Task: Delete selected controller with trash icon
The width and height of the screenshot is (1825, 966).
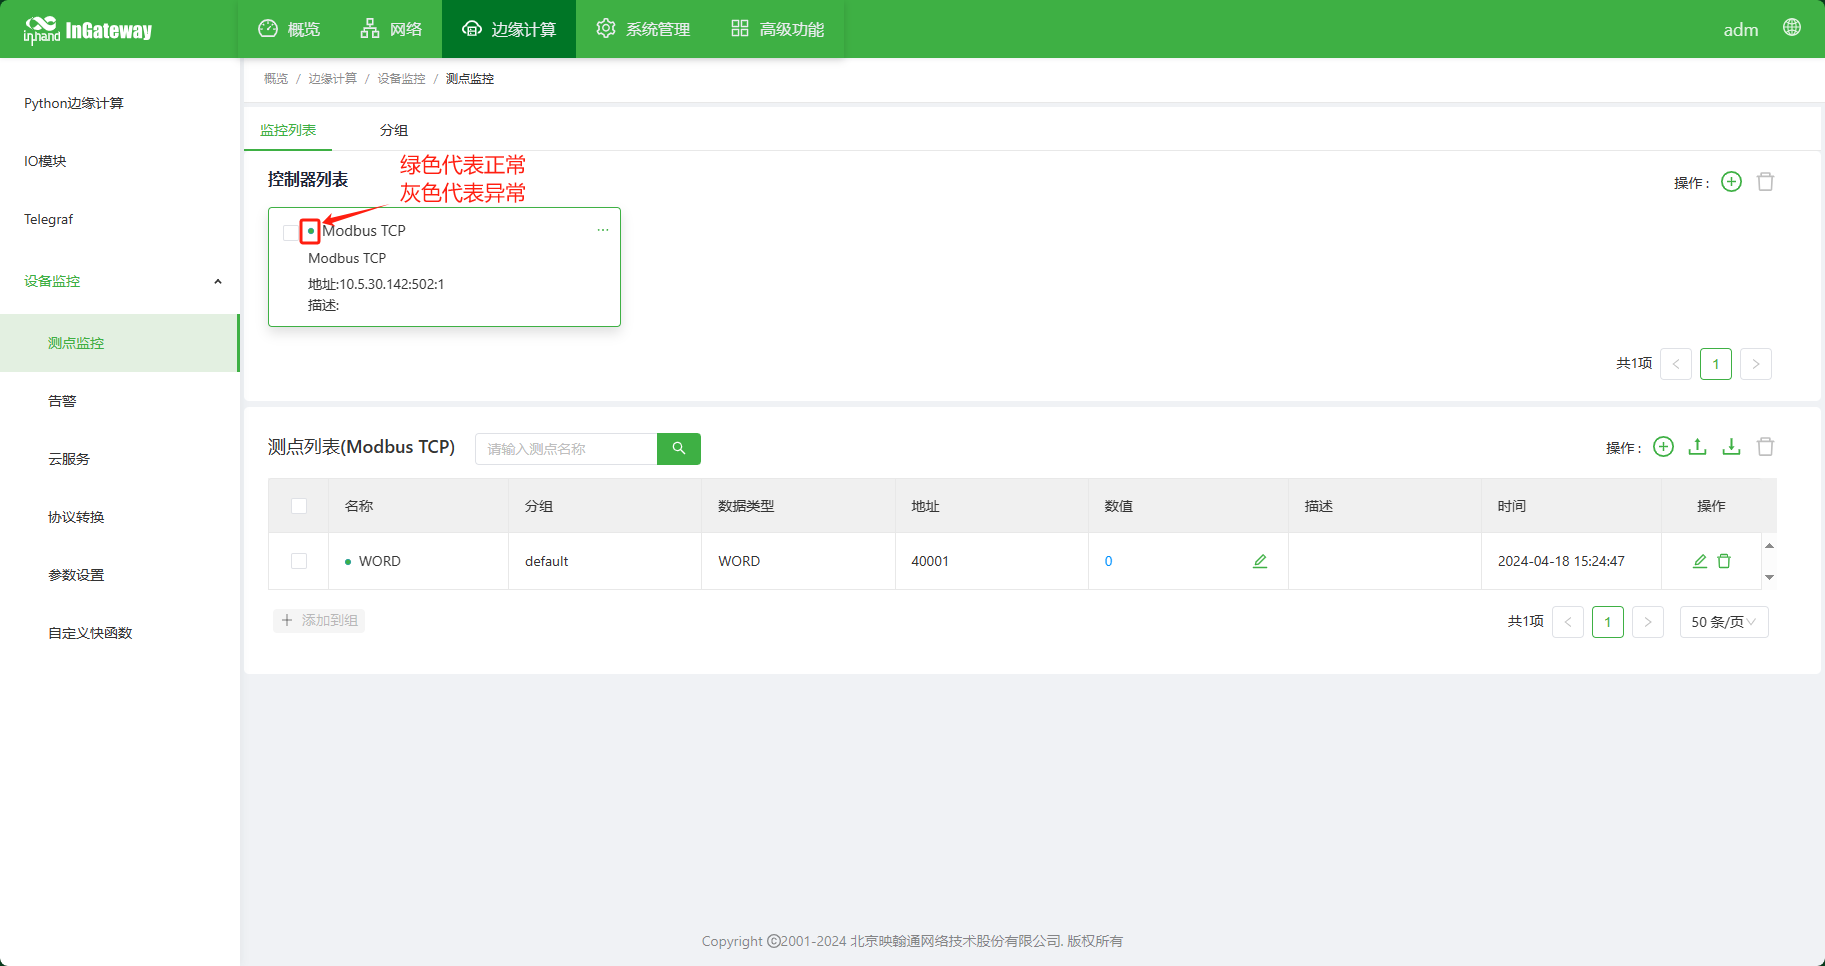Action: point(1766,181)
